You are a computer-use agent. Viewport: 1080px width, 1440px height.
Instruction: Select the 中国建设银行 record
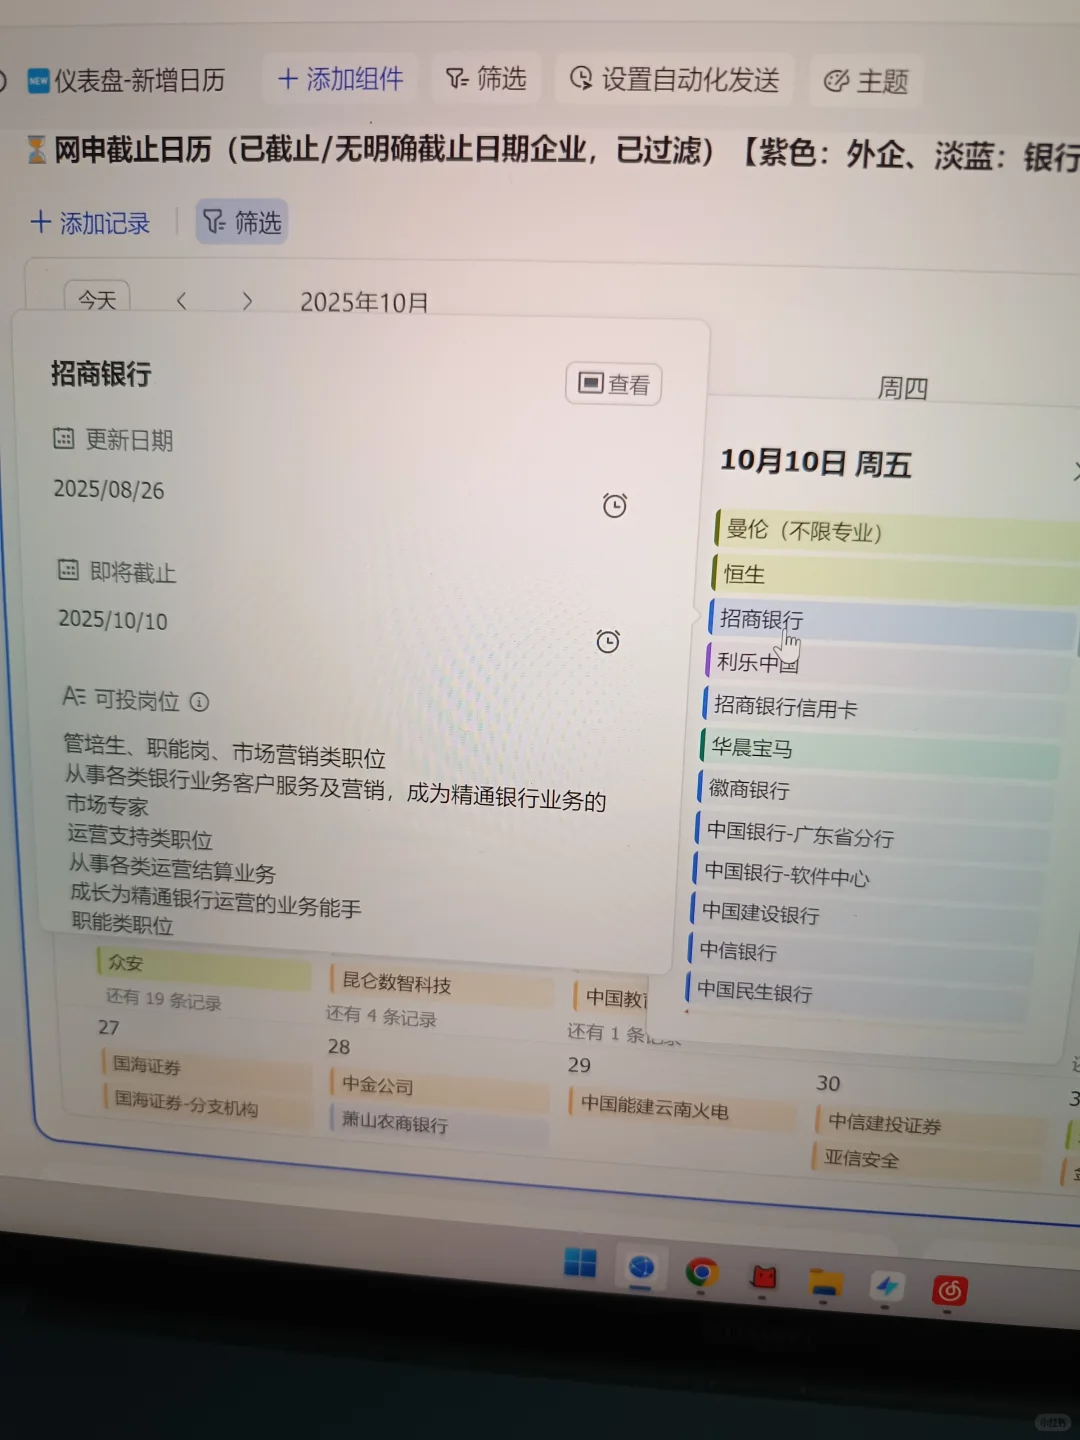pyautogui.click(x=862, y=916)
